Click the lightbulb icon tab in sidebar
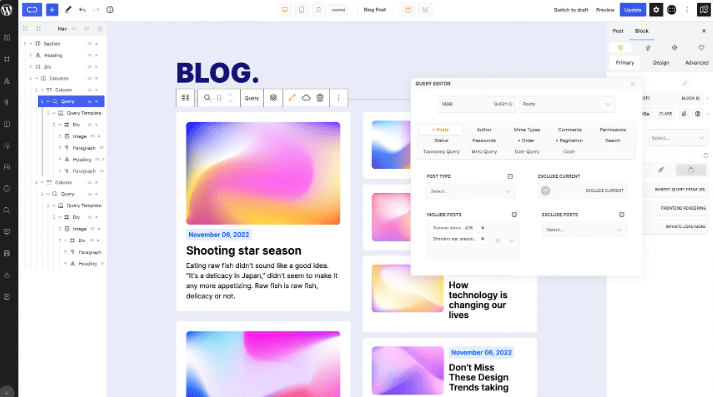 648,48
